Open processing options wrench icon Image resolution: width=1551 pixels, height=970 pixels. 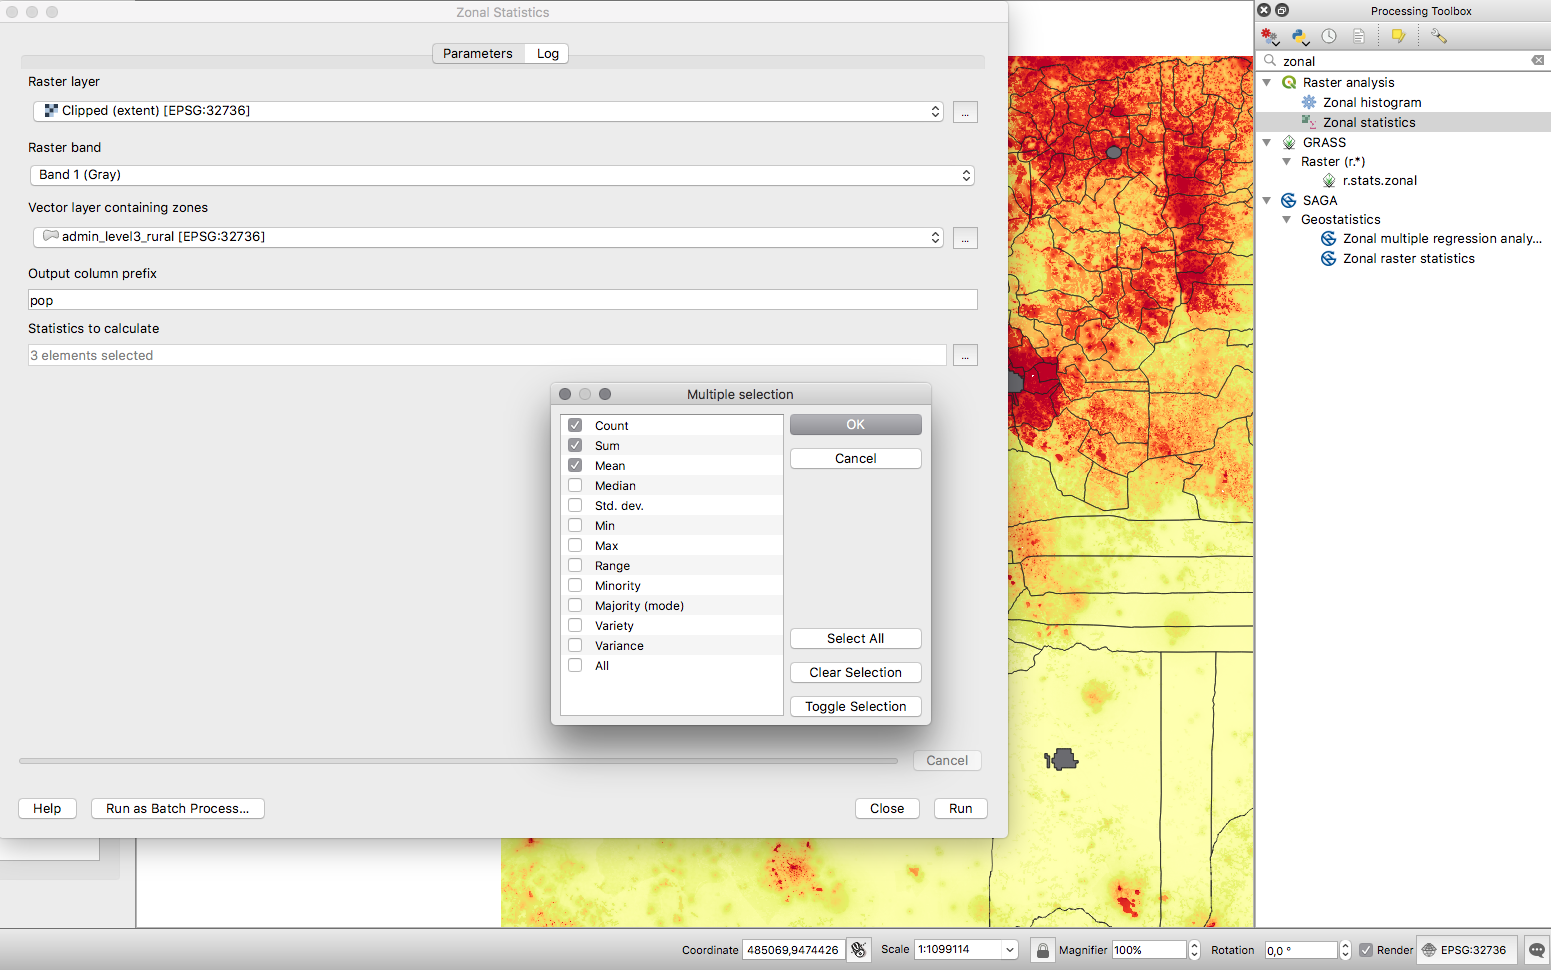point(1438,36)
